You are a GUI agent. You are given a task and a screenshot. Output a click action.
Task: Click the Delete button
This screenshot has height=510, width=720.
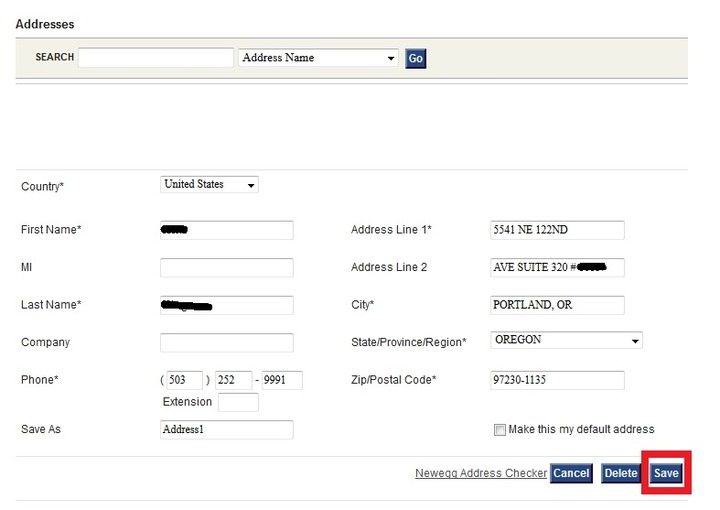pos(621,473)
